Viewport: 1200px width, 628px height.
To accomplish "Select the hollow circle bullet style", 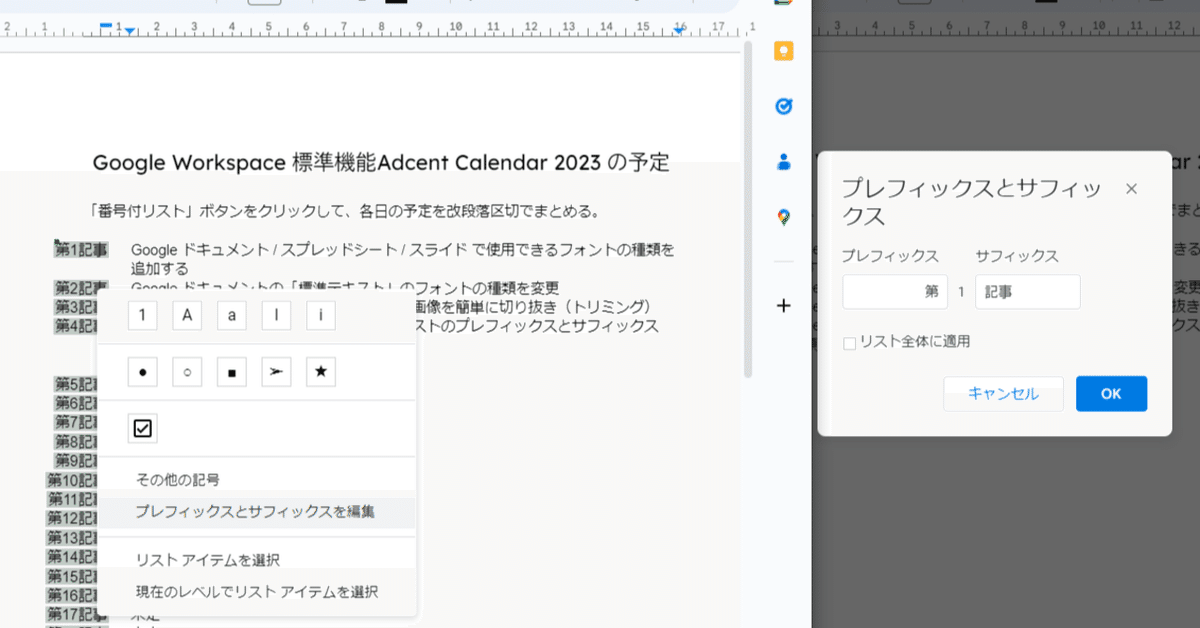I will click(186, 371).
